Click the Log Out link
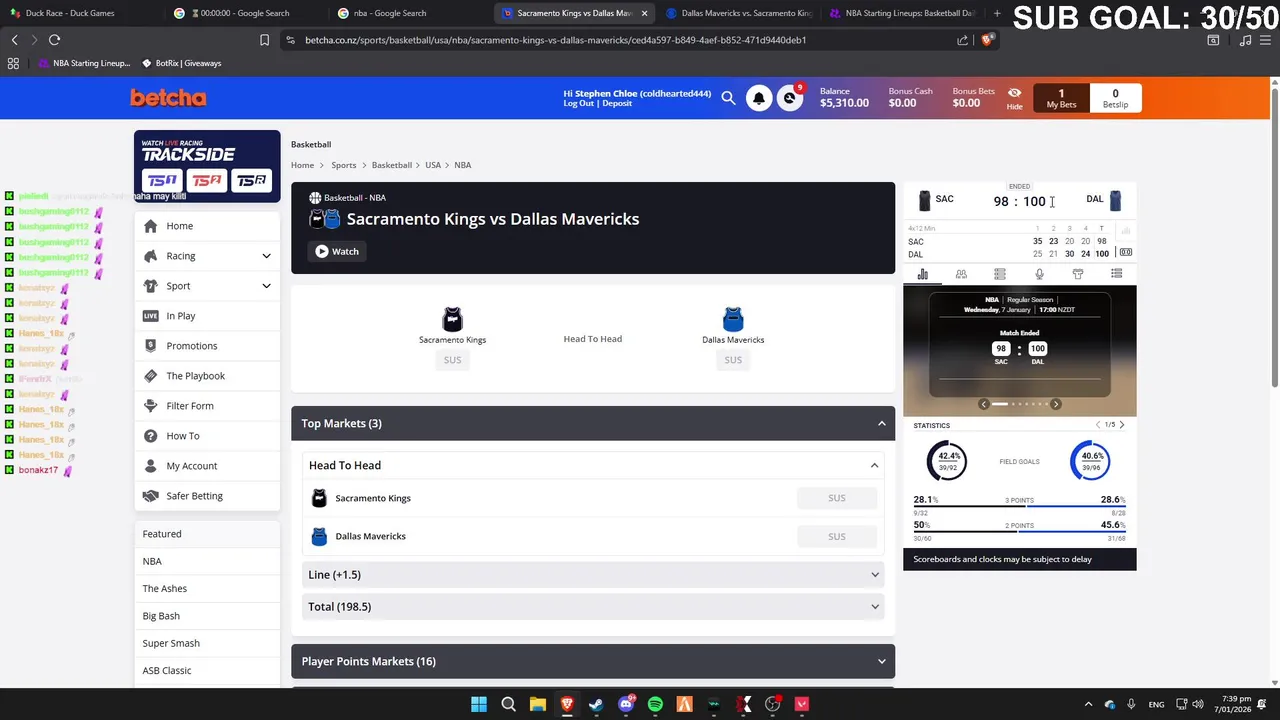1280x720 pixels. (x=579, y=103)
